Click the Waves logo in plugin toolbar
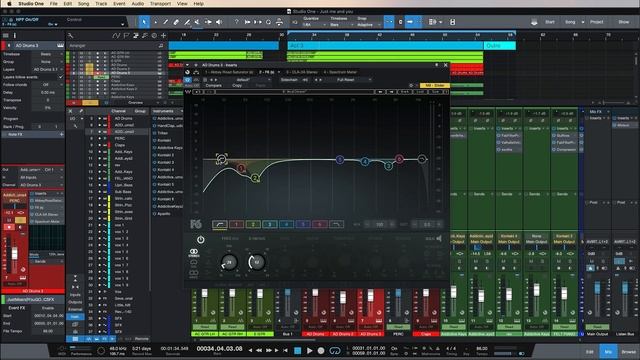640x360 pixels. coord(188,92)
